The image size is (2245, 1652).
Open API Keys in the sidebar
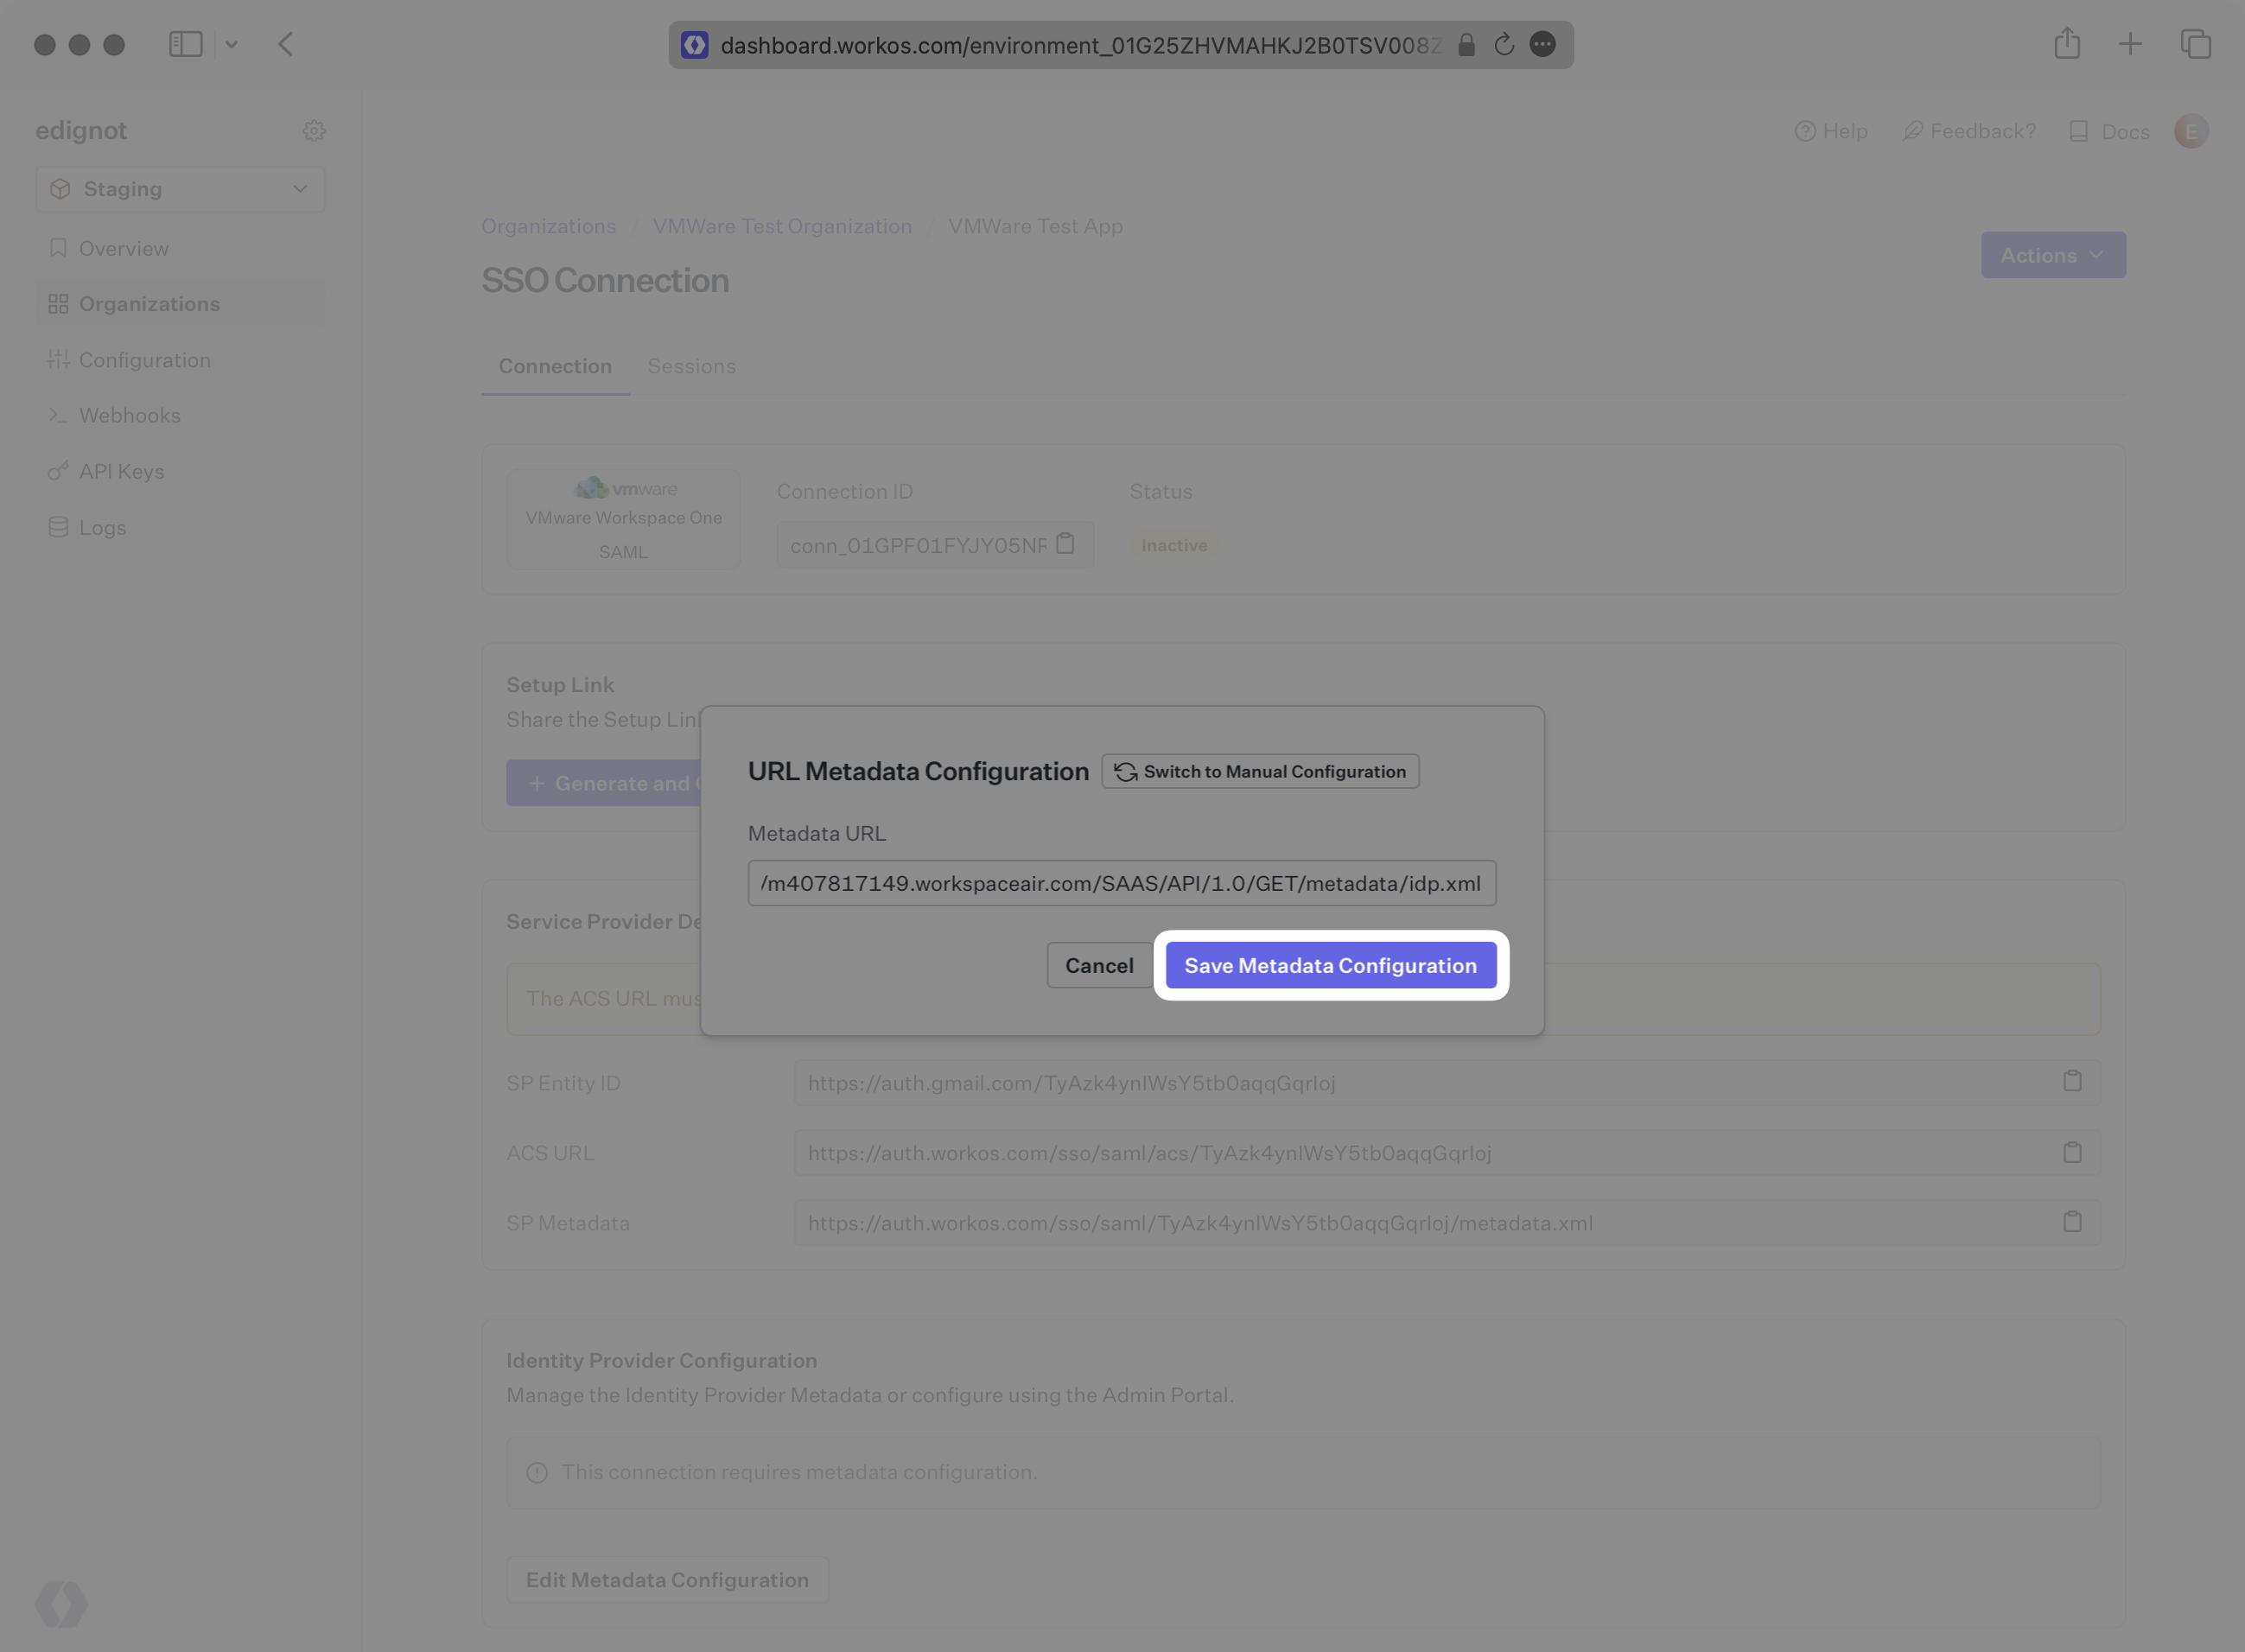coord(121,471)
